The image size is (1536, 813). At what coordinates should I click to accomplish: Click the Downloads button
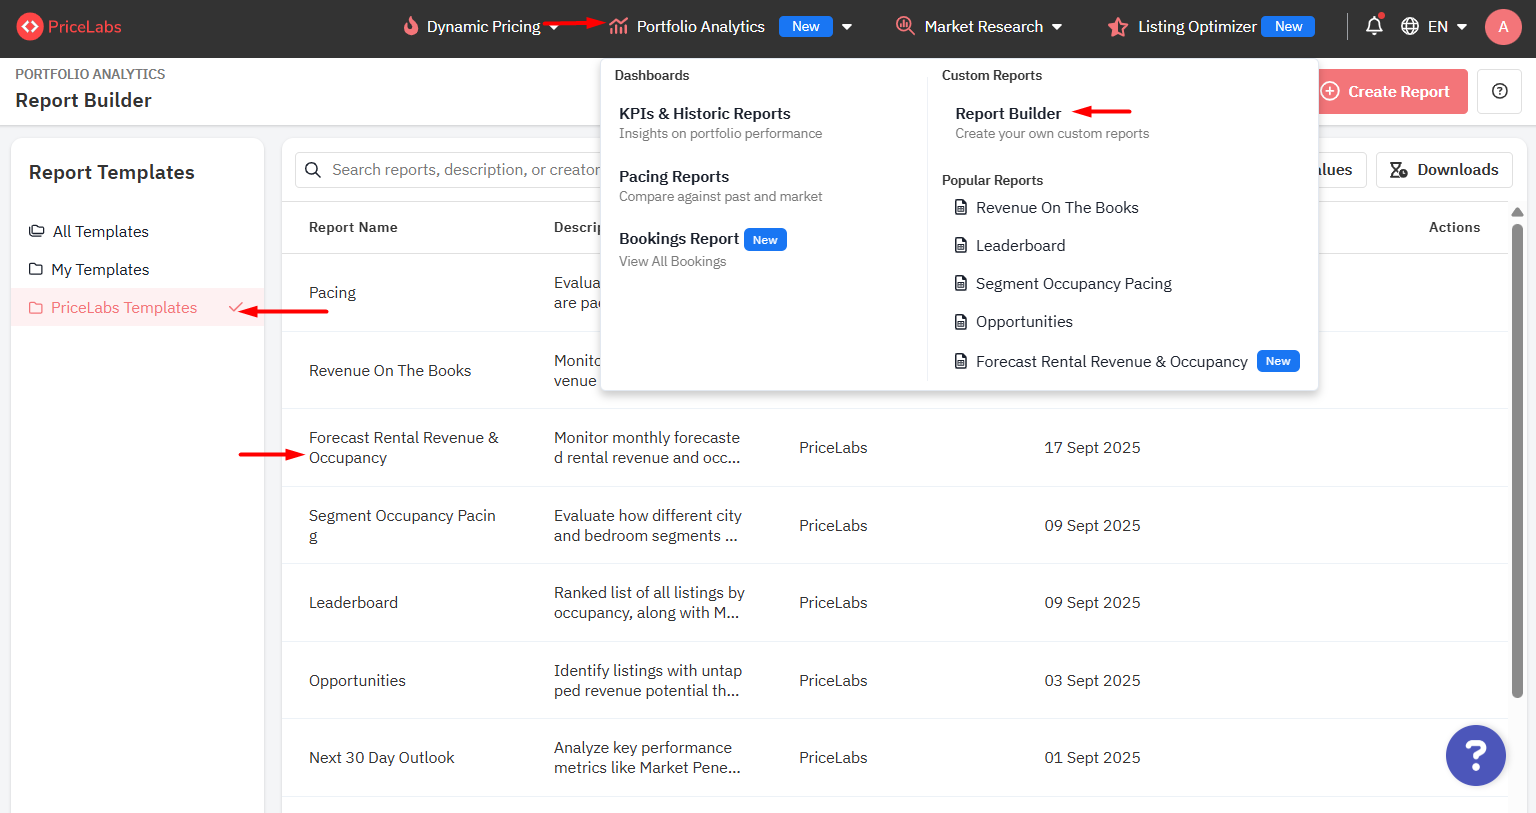[x=1443, y=170]
